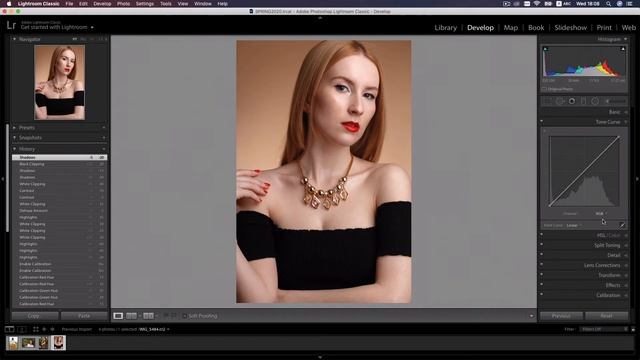Select the Spot Removal tool

tap(560, 101)
